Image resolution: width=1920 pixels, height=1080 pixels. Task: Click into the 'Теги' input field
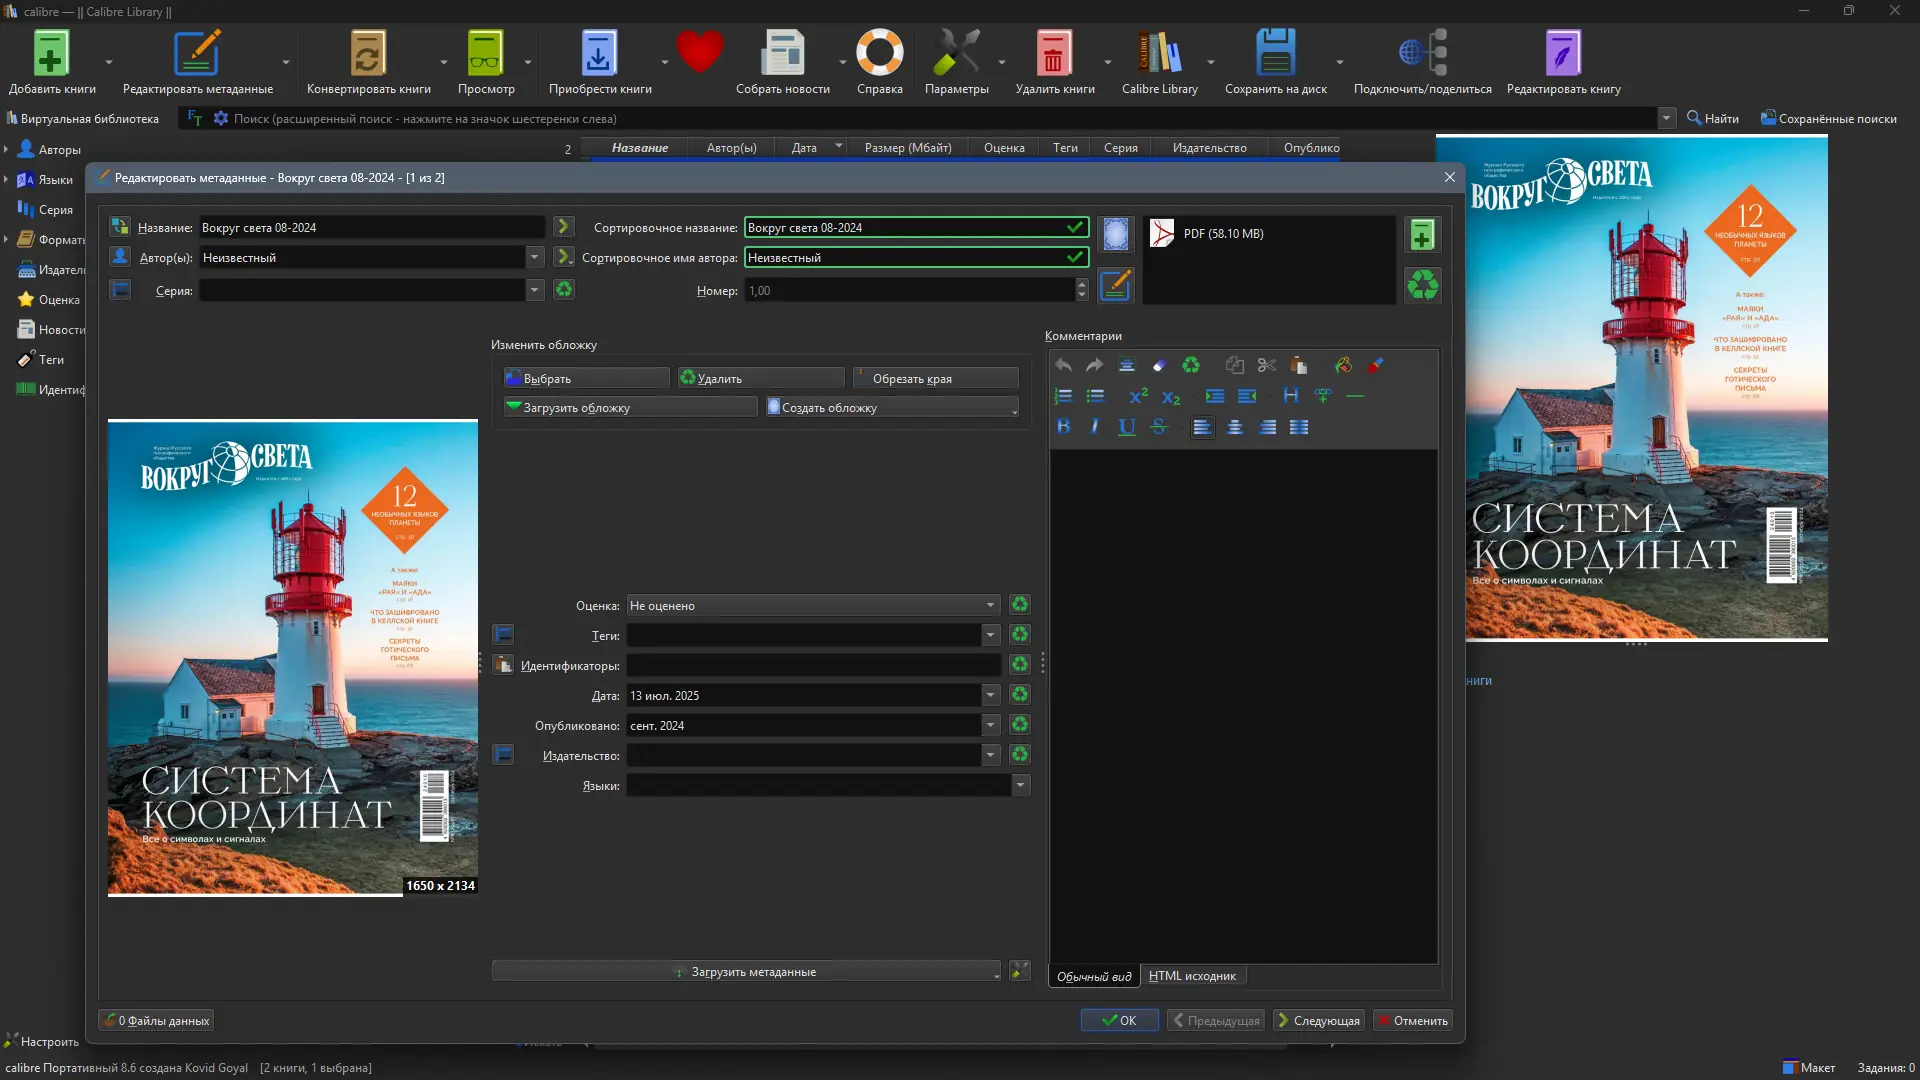coord(804,635)
